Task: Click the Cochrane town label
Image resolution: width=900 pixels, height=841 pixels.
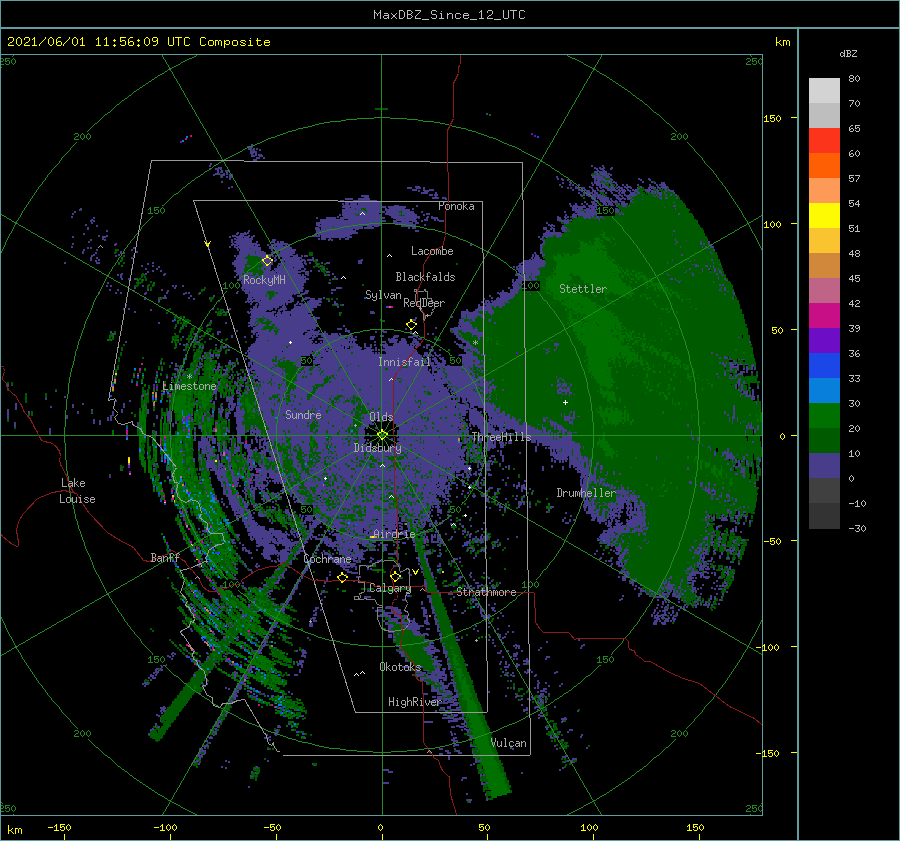Action: (327, 559)
